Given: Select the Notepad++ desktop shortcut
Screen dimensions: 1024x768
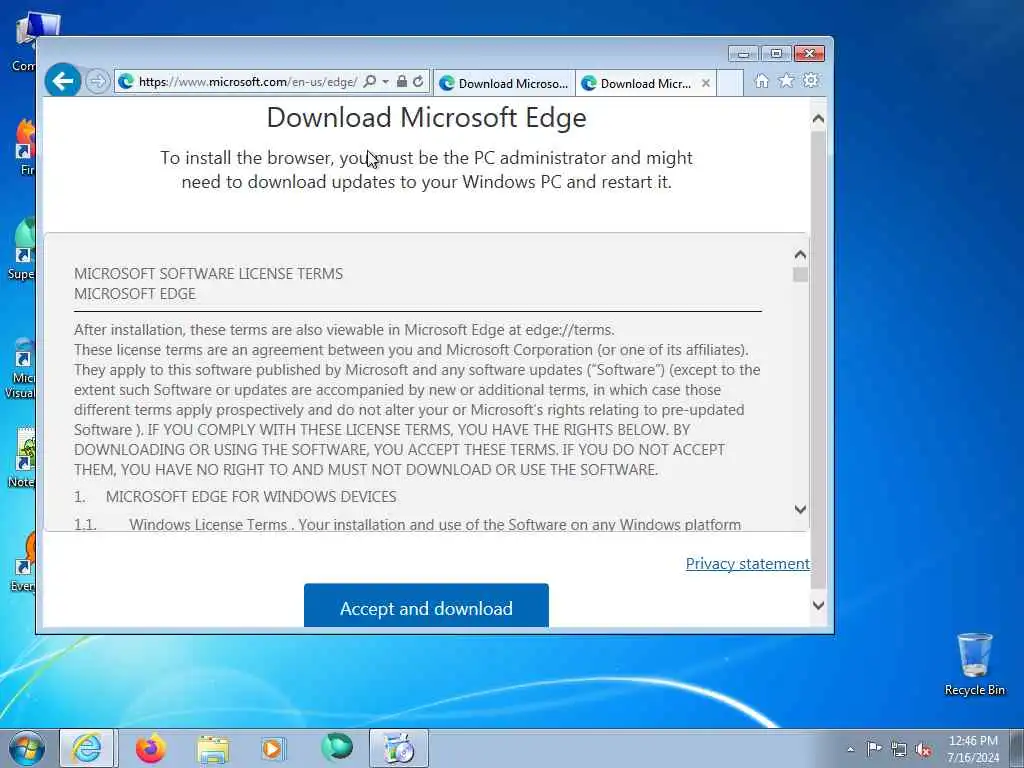Looking at the screenshot, I should tap(23, 457).
